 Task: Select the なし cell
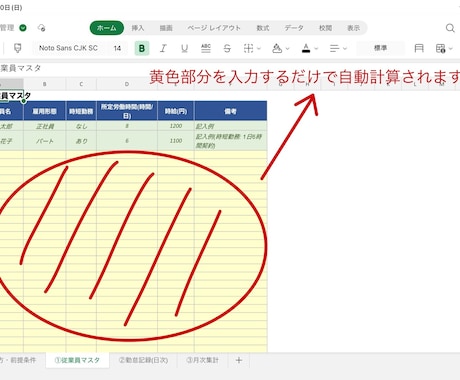pos(81,126)
